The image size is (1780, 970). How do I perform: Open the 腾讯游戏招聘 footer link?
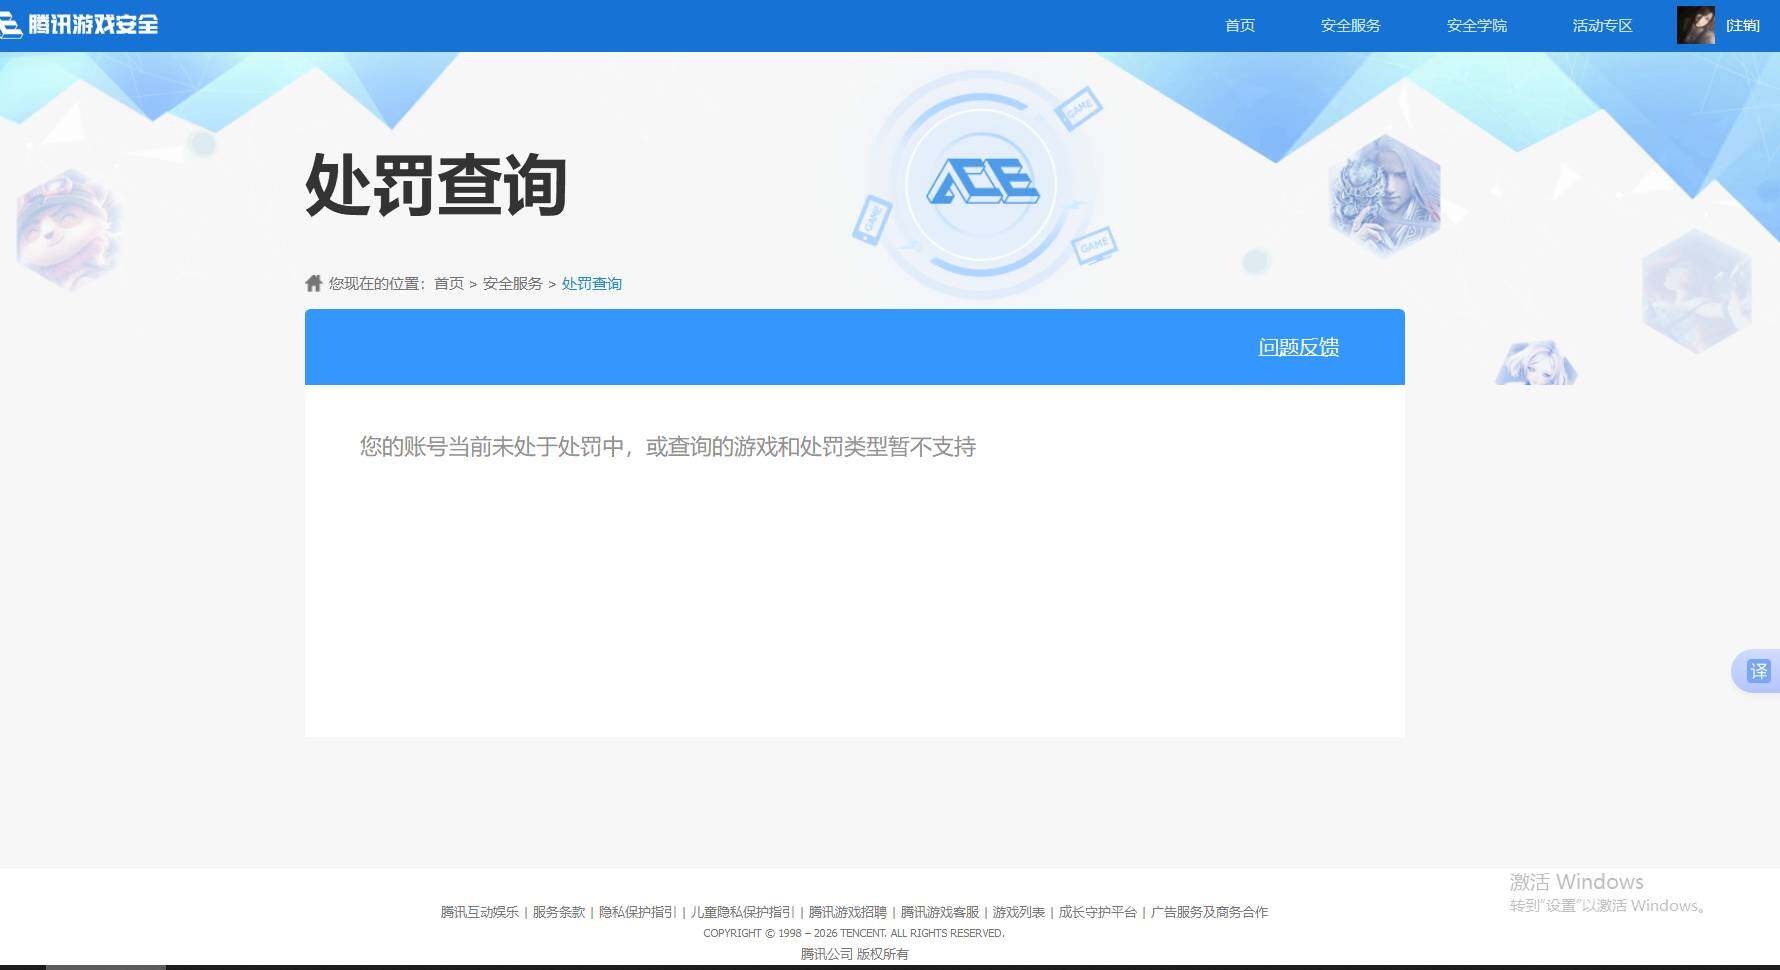pos(846,912)
